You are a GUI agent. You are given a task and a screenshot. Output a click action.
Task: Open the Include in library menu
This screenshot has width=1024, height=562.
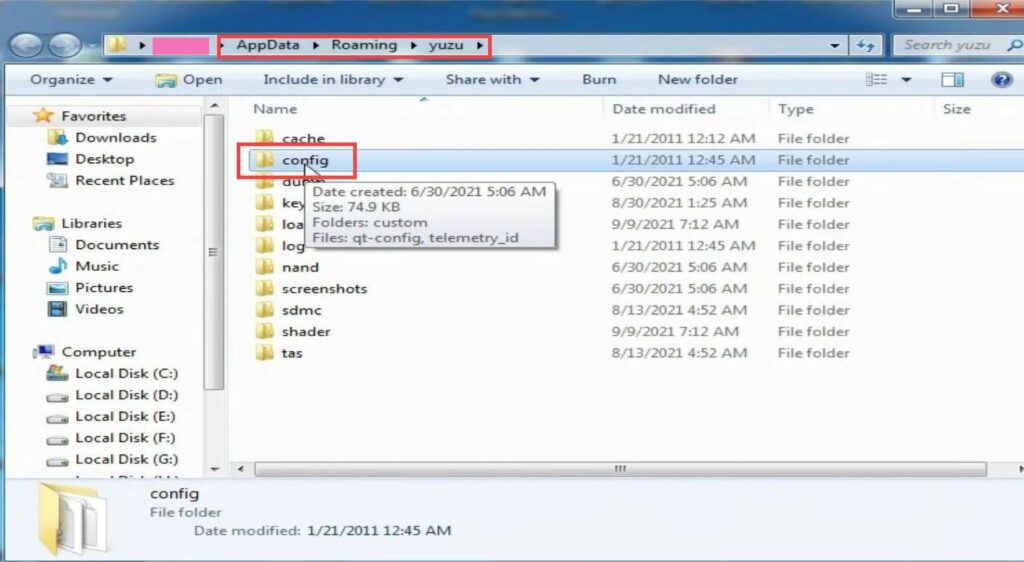pos(332,80)
